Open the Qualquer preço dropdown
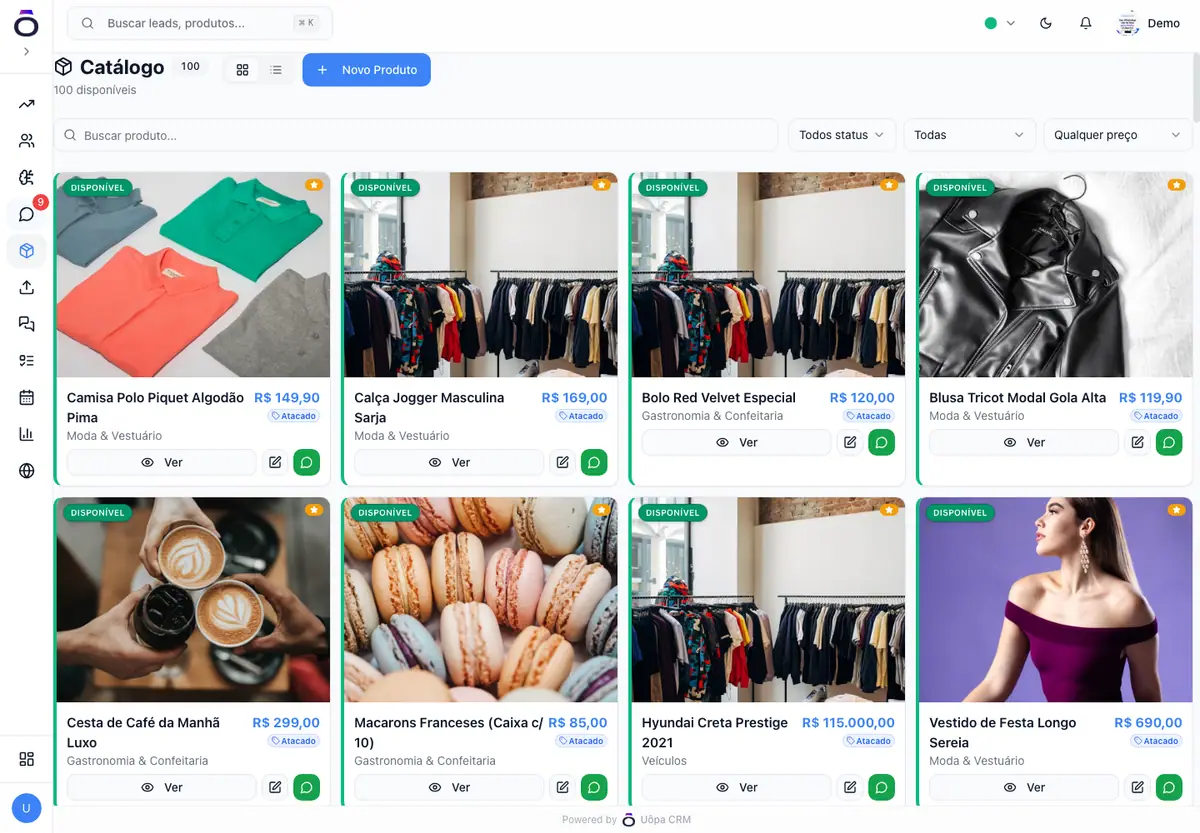This screenshot has width=1200, height=833. click(1117, 135)
